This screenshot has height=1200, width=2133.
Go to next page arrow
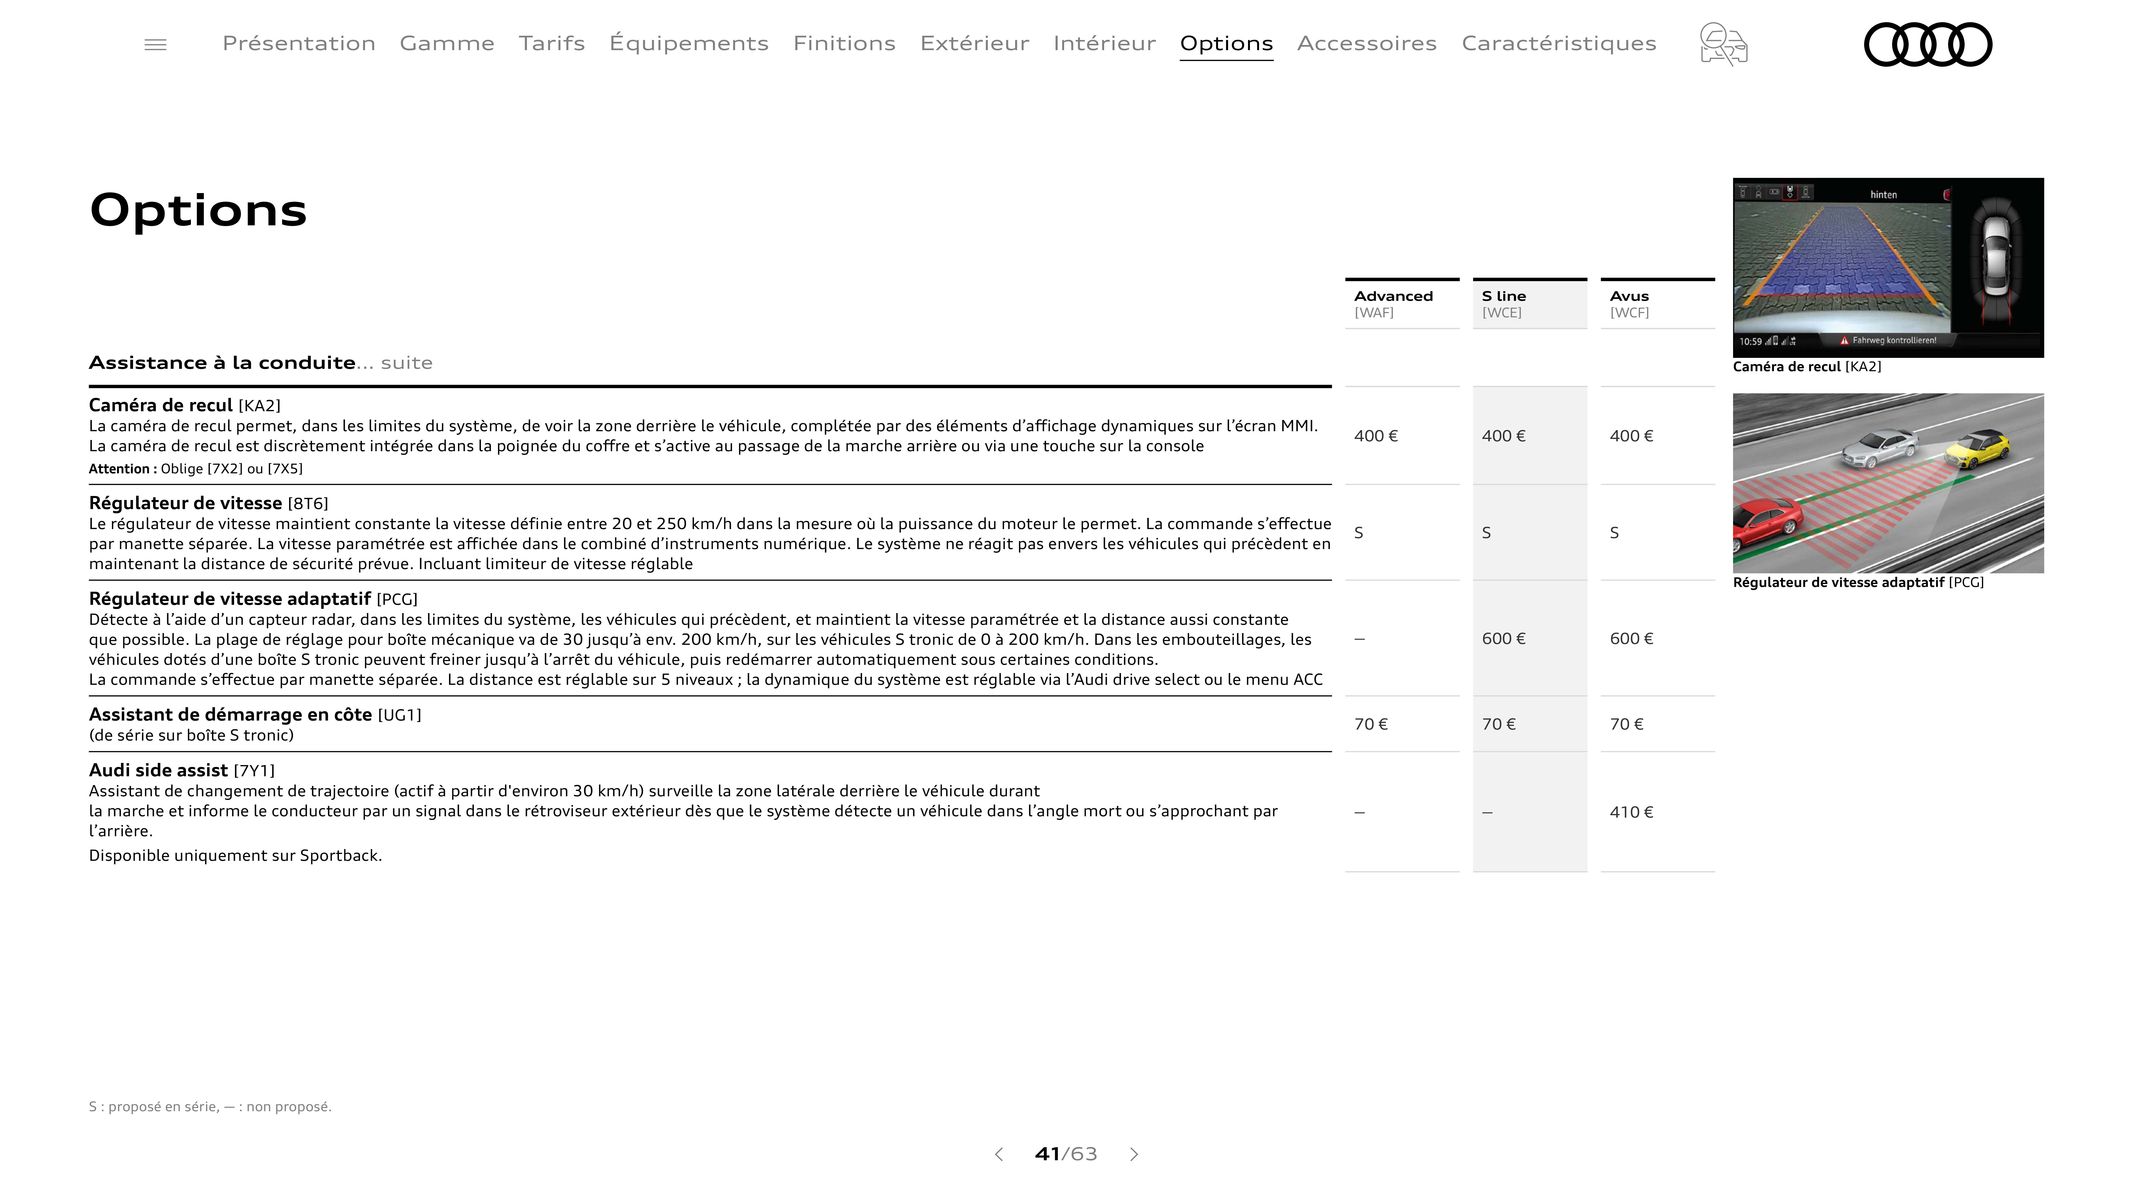1134,1154
